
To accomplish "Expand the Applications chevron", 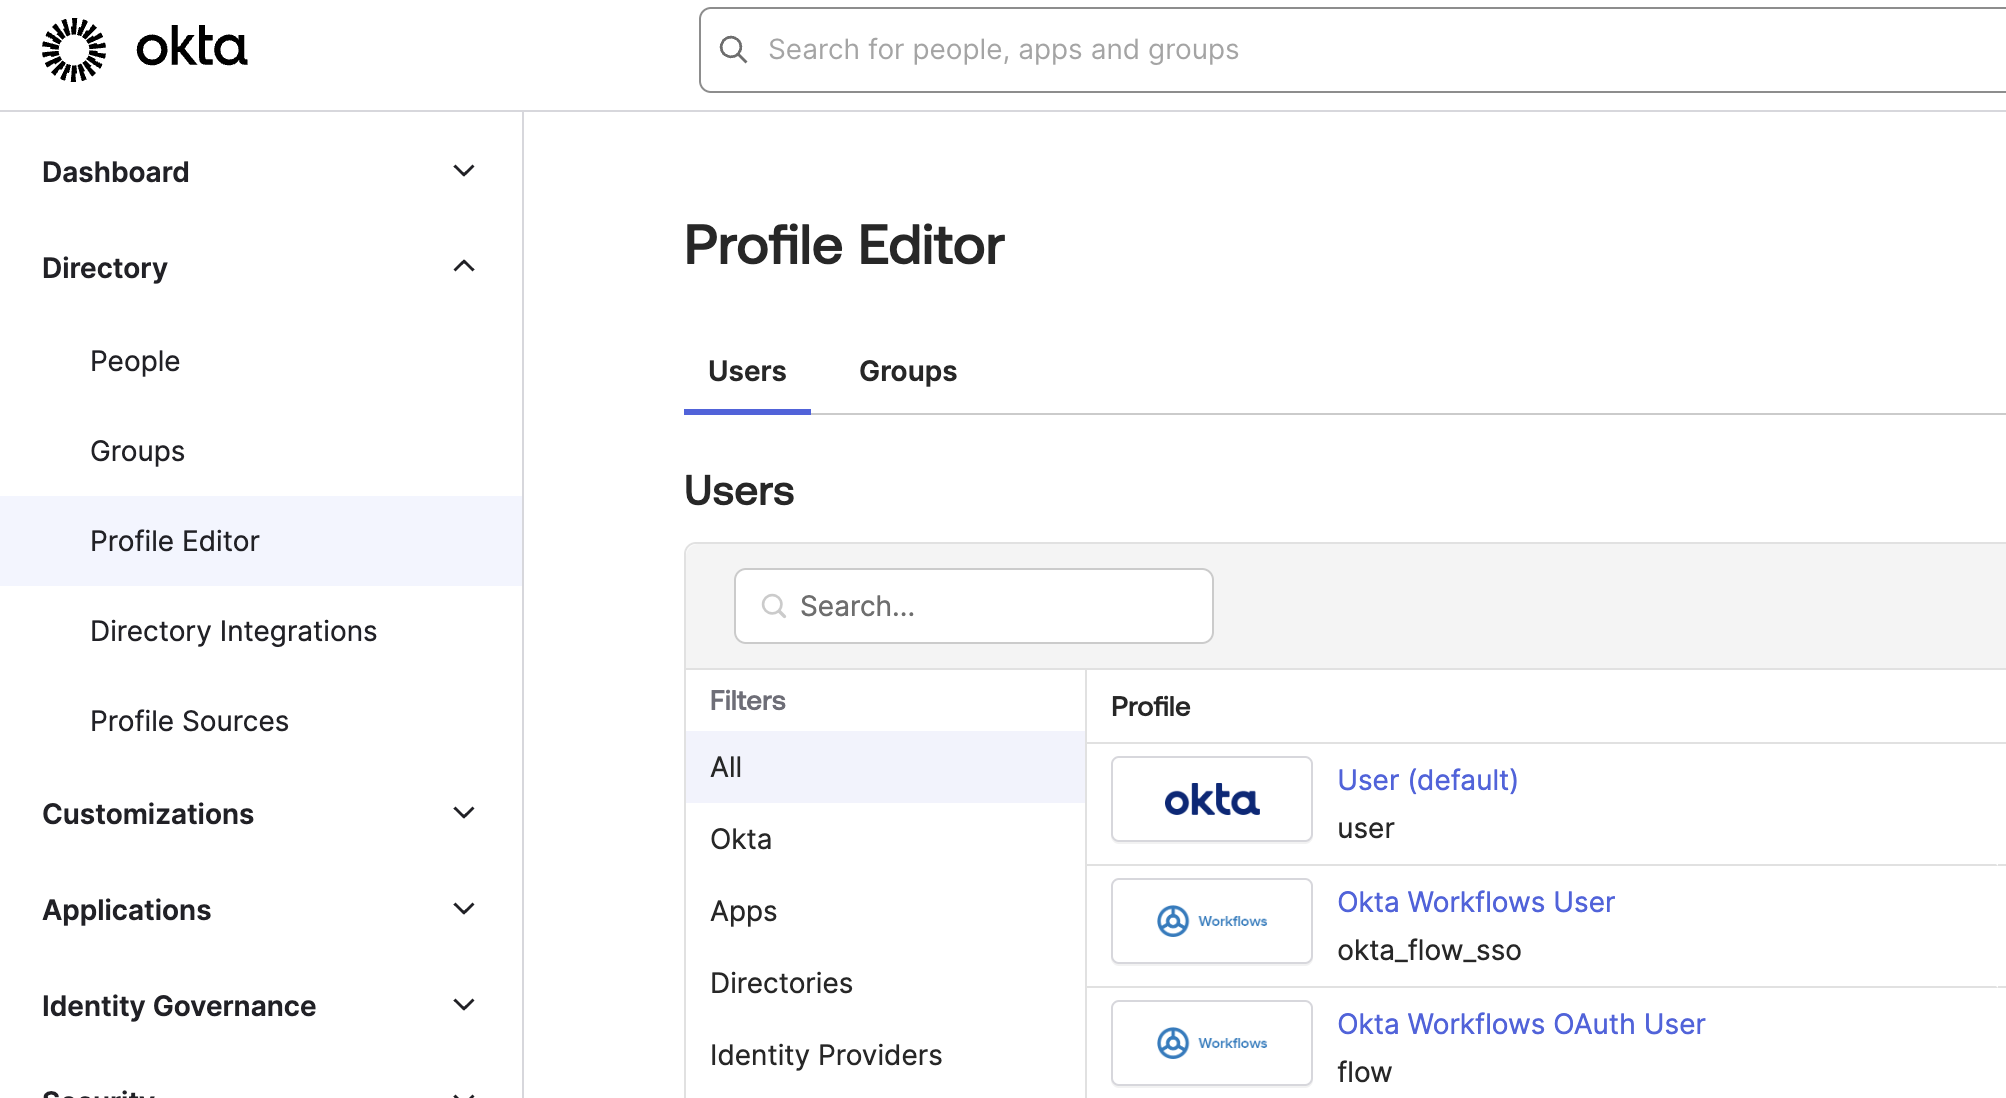I will 464,909.
